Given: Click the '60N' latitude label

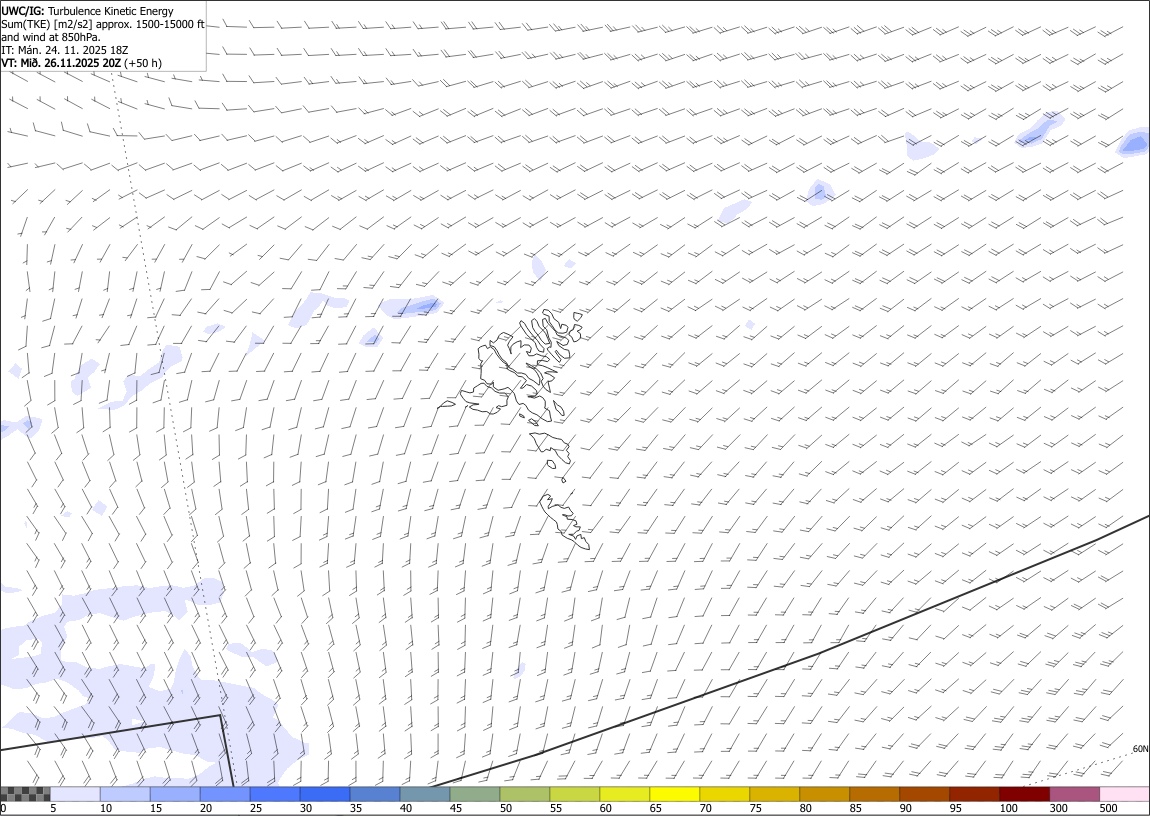Looking at the screenshot, I should (1140, 749).
